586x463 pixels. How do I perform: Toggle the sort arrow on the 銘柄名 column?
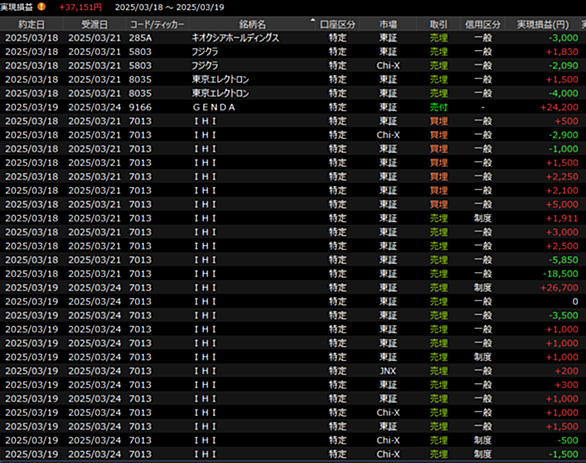[312, 20]
